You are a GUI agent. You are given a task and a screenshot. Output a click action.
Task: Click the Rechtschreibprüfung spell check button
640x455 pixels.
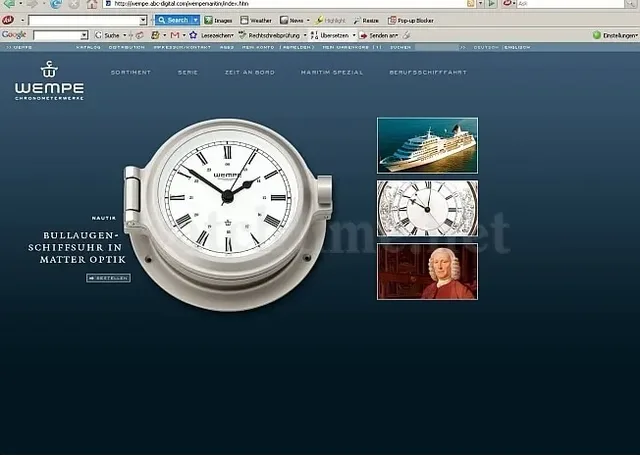269,36
